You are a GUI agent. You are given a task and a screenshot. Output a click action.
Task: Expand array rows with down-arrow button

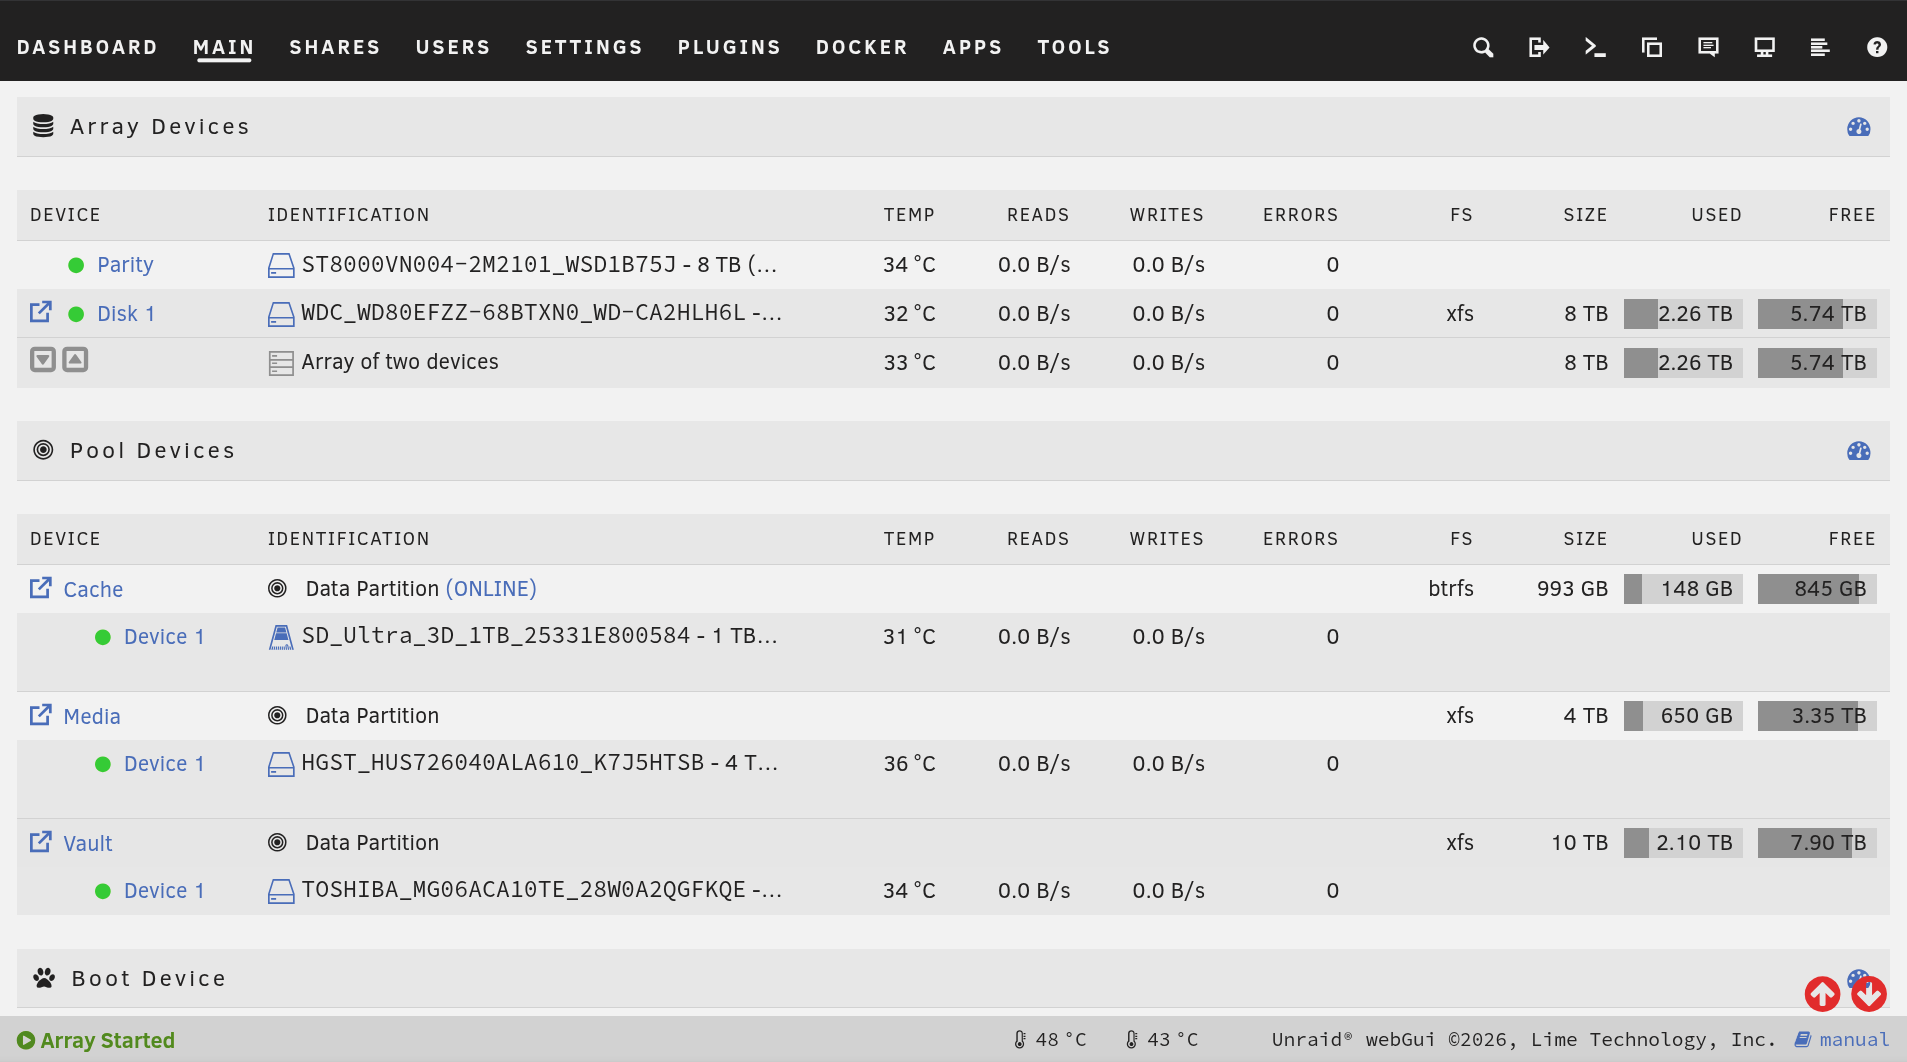[x=43, y=360]
